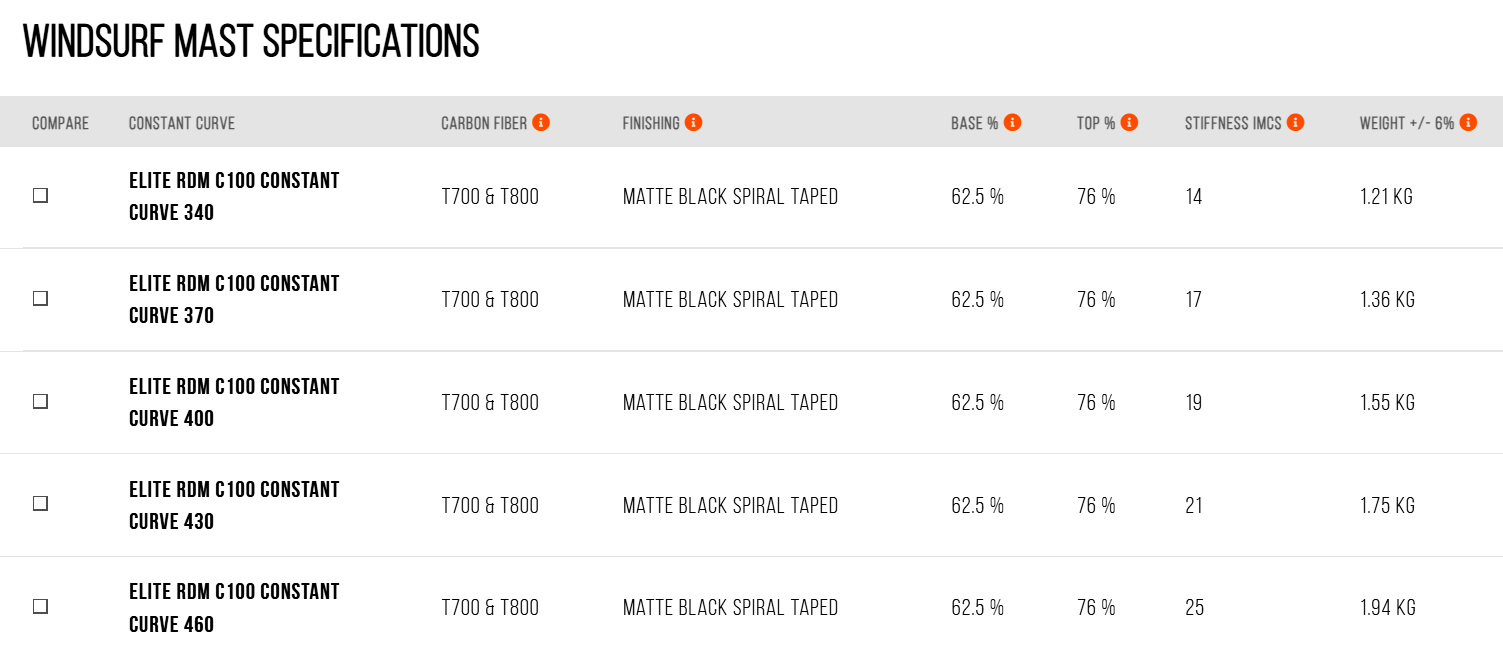The height and width of the screenshot is (645, 1503).
Task: Click the Compare column header
Action: (x=60, y=123)
